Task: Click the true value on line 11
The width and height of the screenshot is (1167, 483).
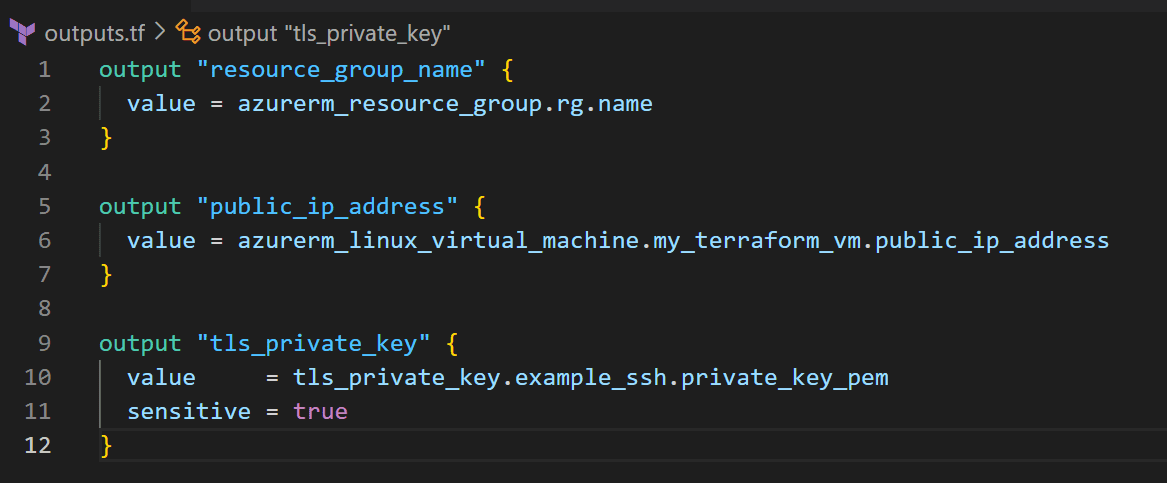Action: coord(321,411)
